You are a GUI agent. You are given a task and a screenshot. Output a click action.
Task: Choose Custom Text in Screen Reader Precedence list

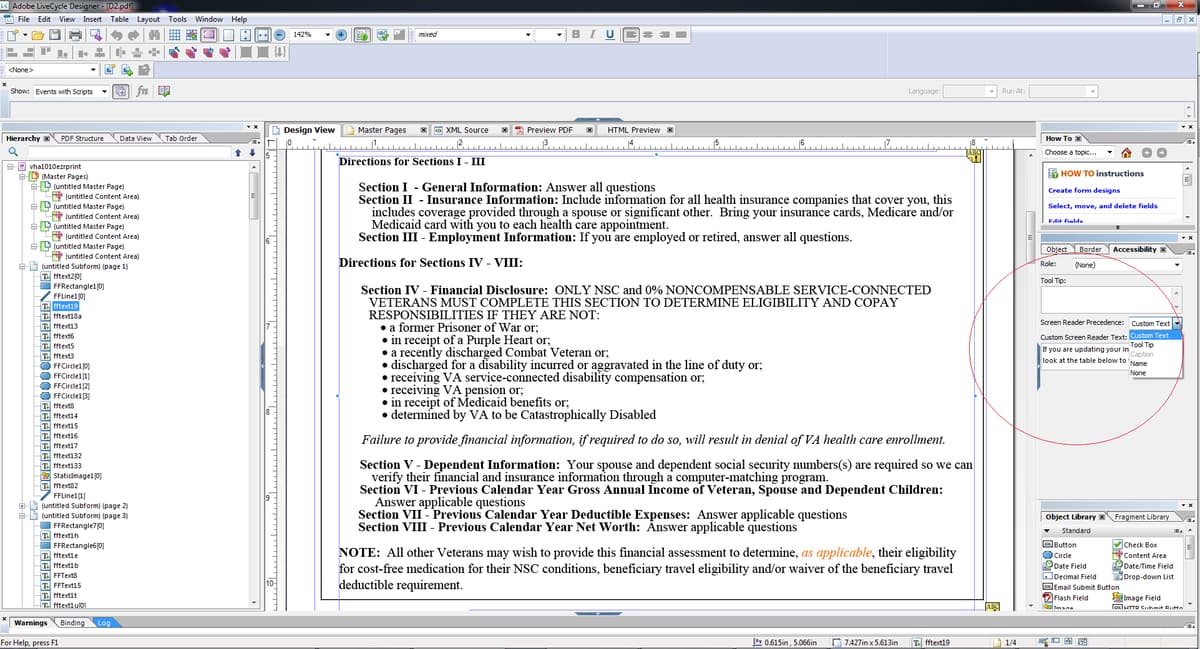click(x=1148, y=334)
